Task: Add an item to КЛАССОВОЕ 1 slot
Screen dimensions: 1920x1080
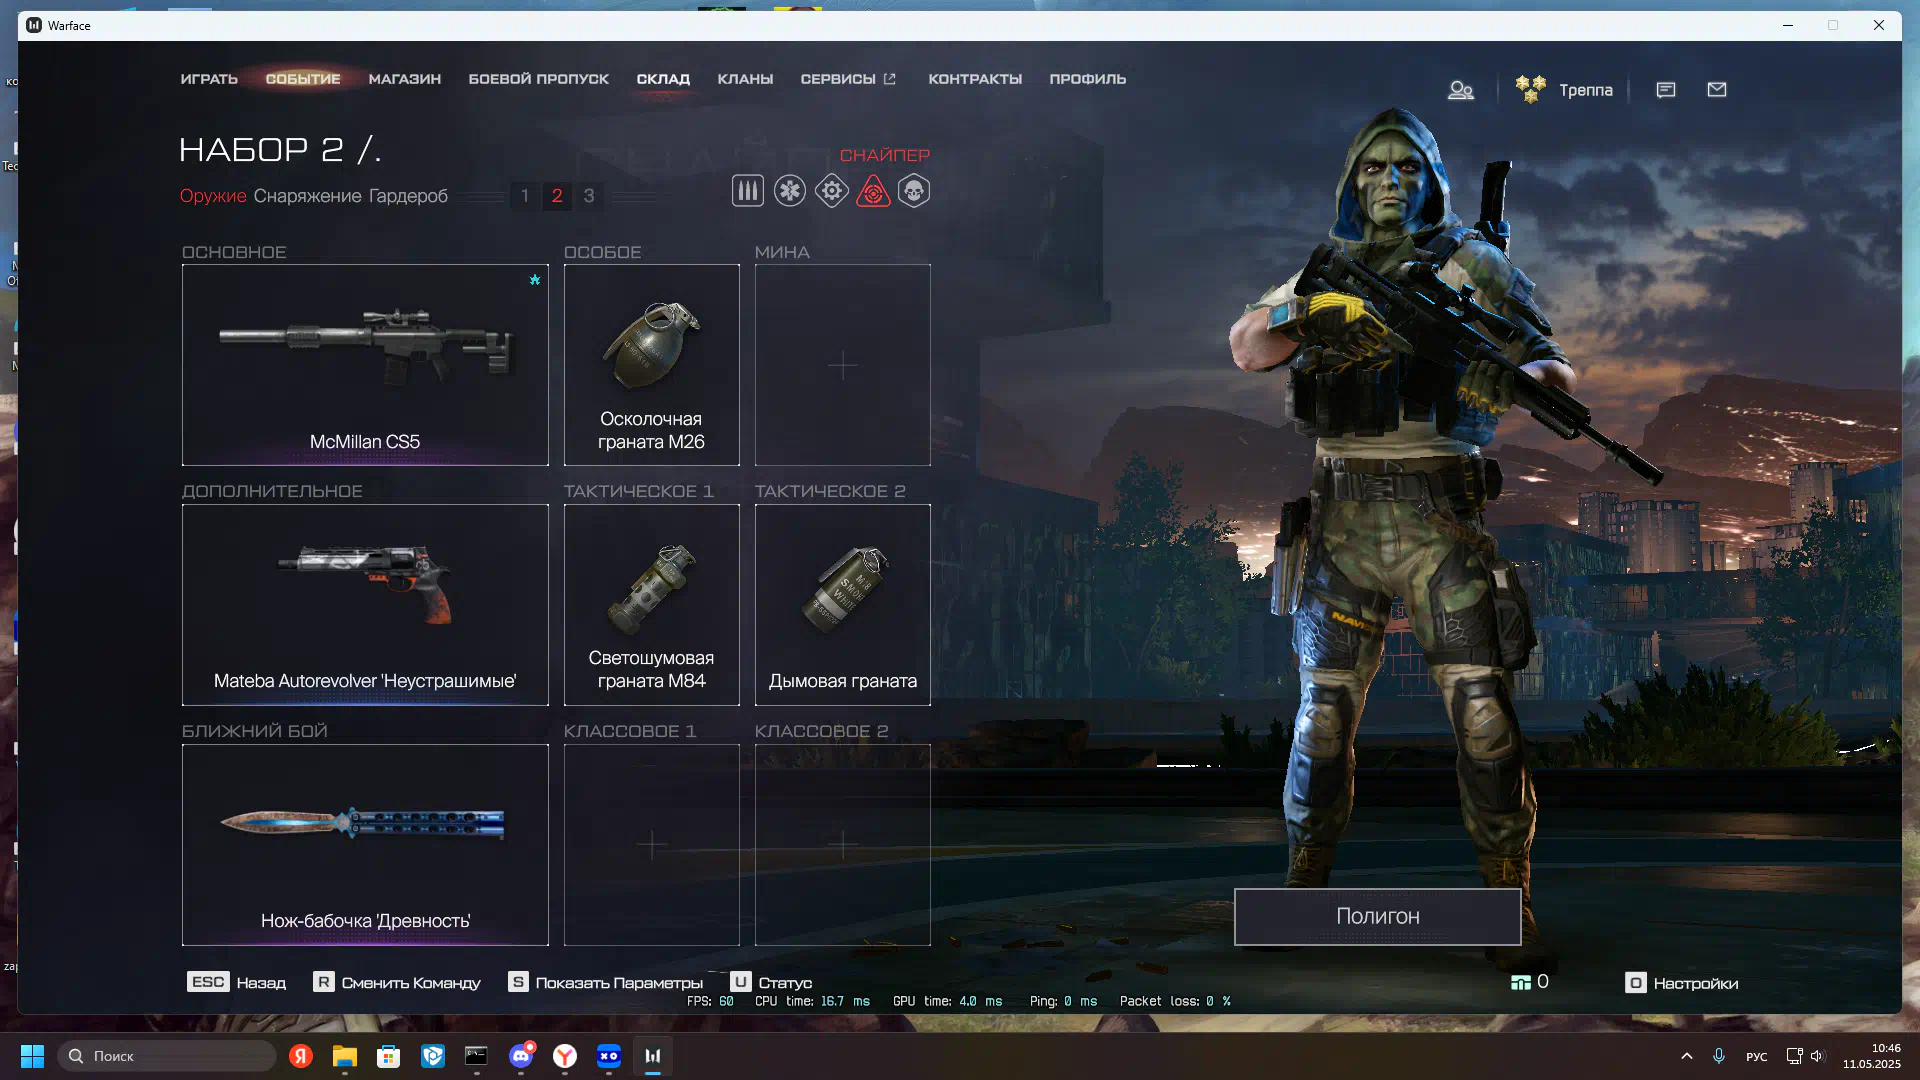Action: click(652, 845)
